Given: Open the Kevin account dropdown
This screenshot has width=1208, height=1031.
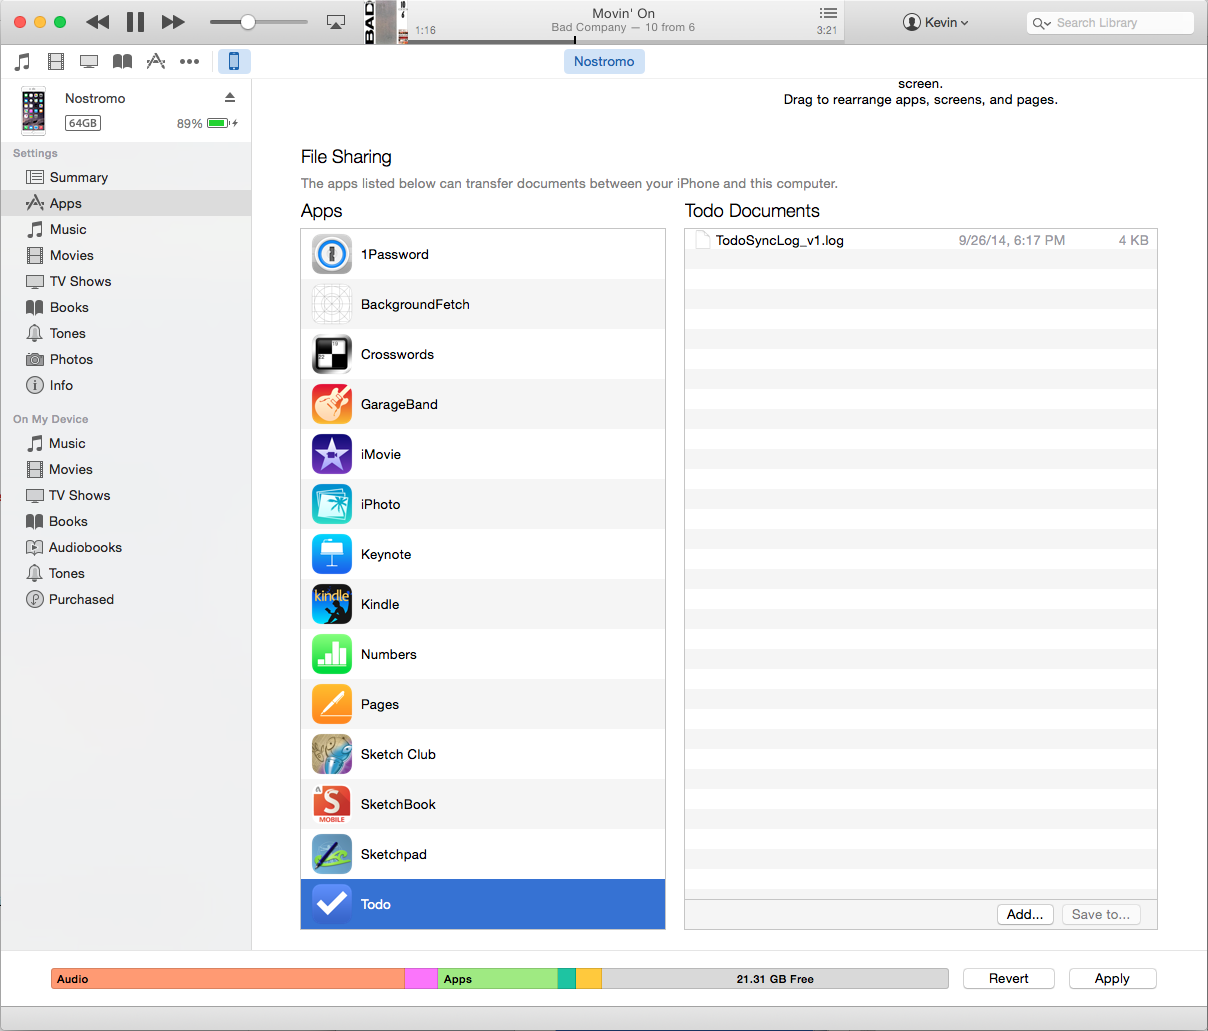Looking at the screenshot, I should tap(936, 22).
